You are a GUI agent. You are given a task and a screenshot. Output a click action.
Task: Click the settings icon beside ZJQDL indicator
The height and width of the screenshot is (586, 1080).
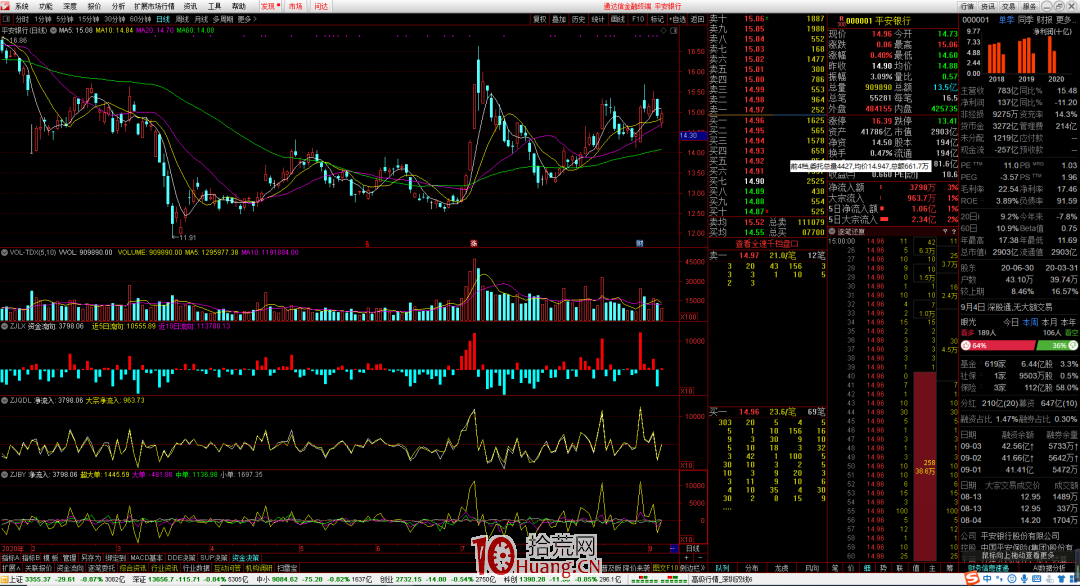4,400
